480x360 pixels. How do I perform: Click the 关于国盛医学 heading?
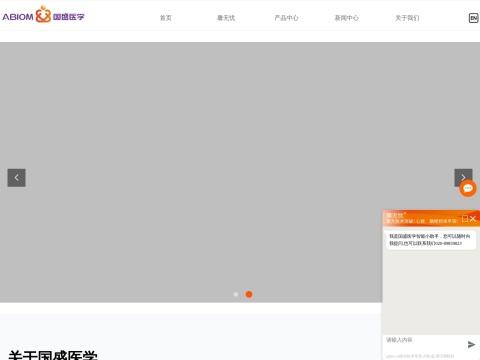[x=53, y=355]
